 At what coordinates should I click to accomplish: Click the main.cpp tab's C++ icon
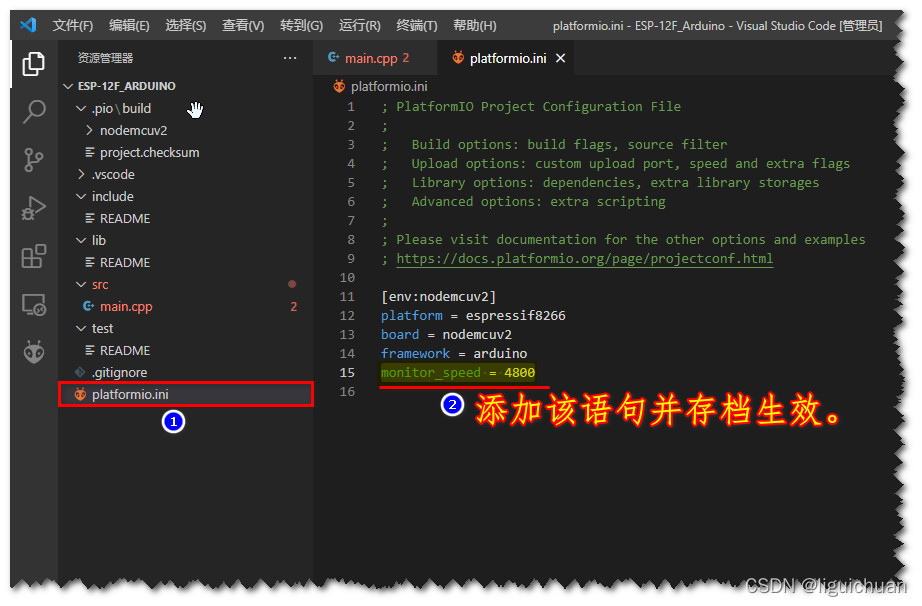click(333, 58)
